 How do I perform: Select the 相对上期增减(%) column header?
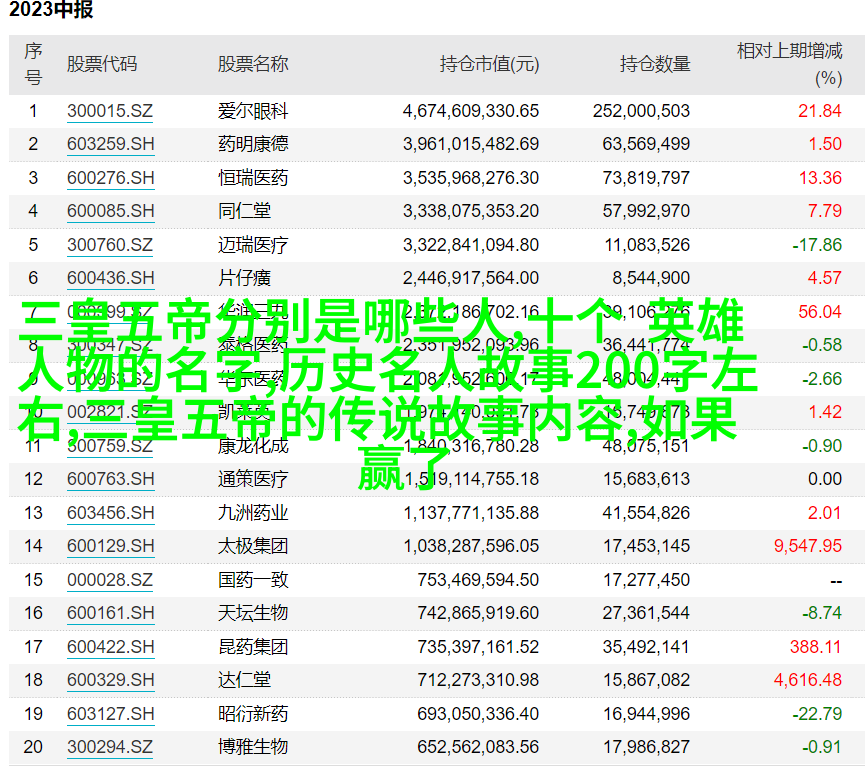pyautogui.click(x=790, y=65)
